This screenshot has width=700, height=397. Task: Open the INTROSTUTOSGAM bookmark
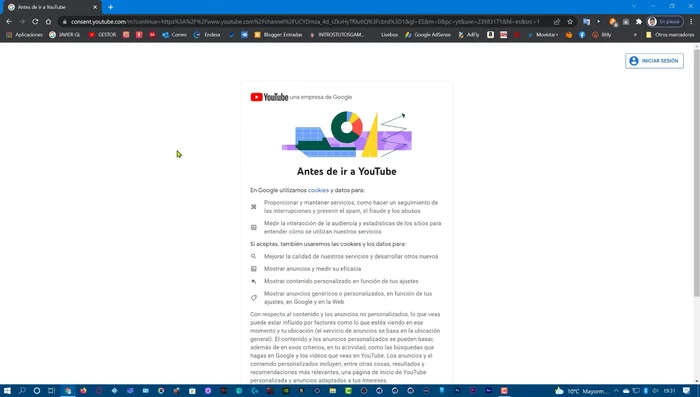click(337, 34)
